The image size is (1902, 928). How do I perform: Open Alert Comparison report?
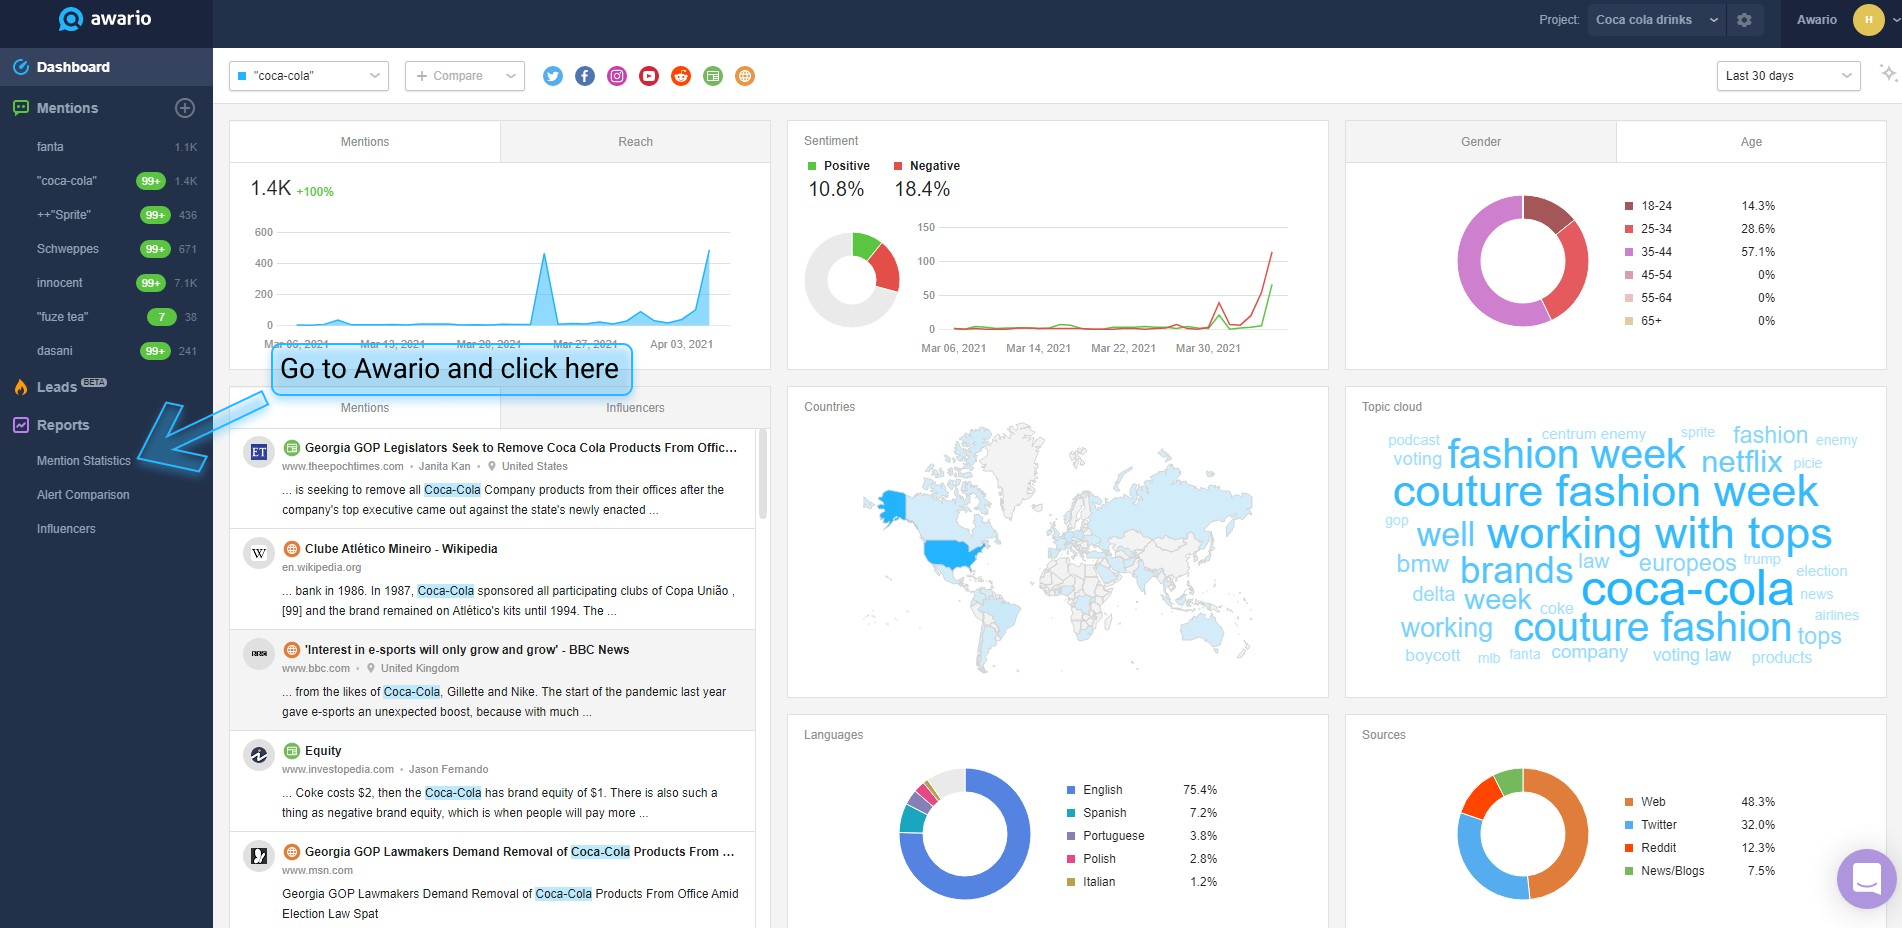(83, 495)
